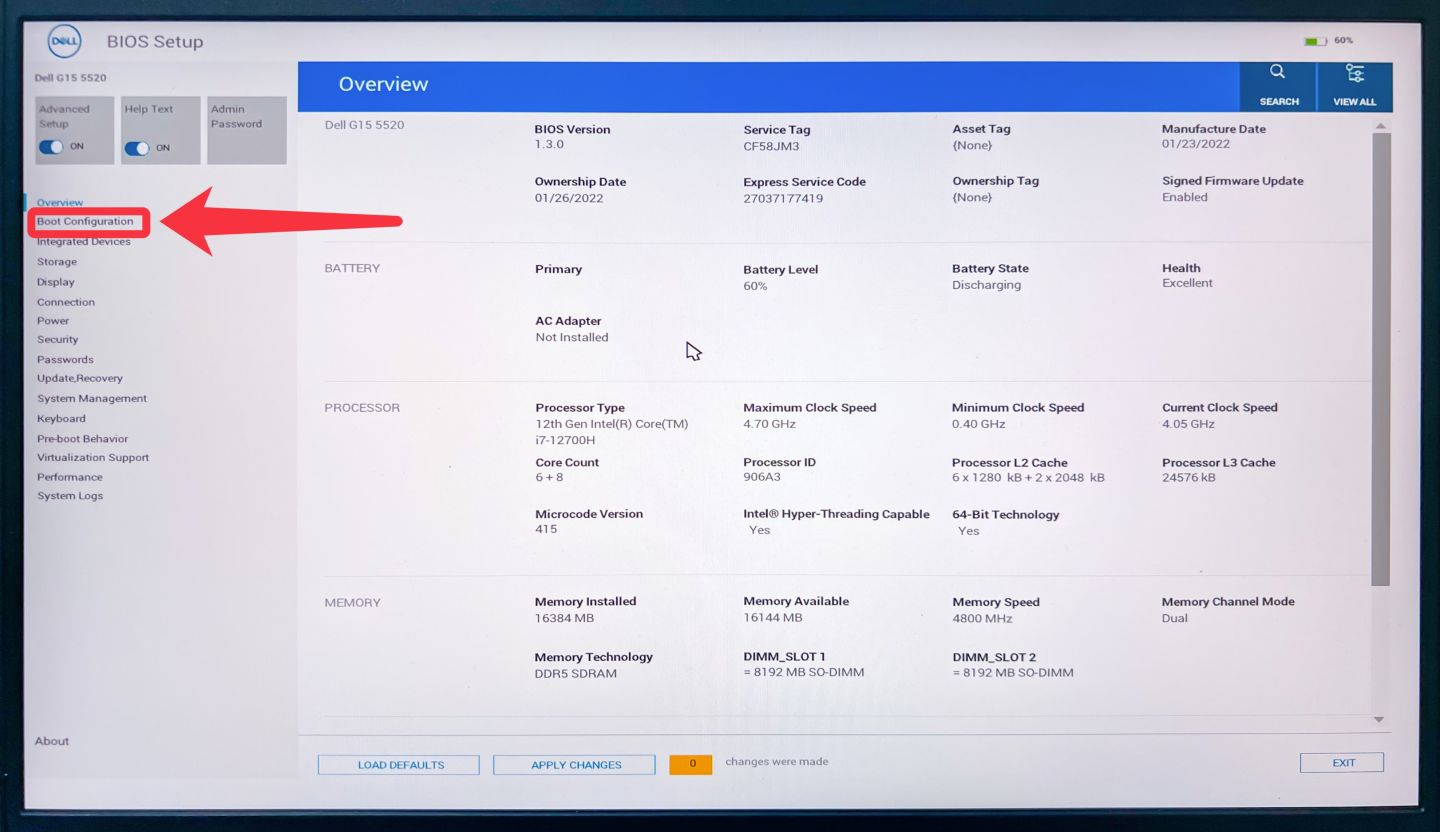Toggle Advanced Setup switch off
Image resolution: width=1440 pixels, height=832 pixels.
51,147
